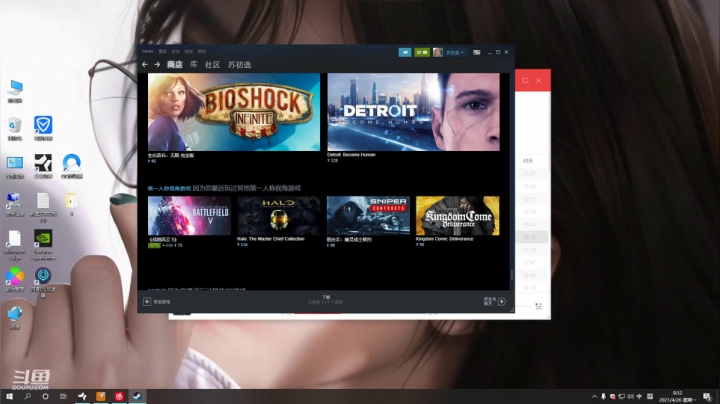
Task: Open the colorful pinwheel app desktop icon
Action: 15,279
